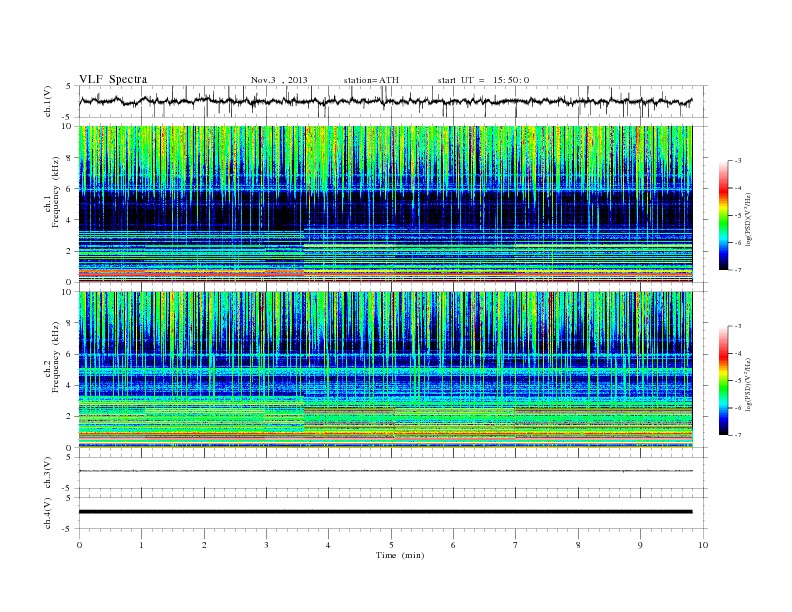Select the date label 'Nov.3 , 2013'

pyautogui.click(x=279, y=80)
